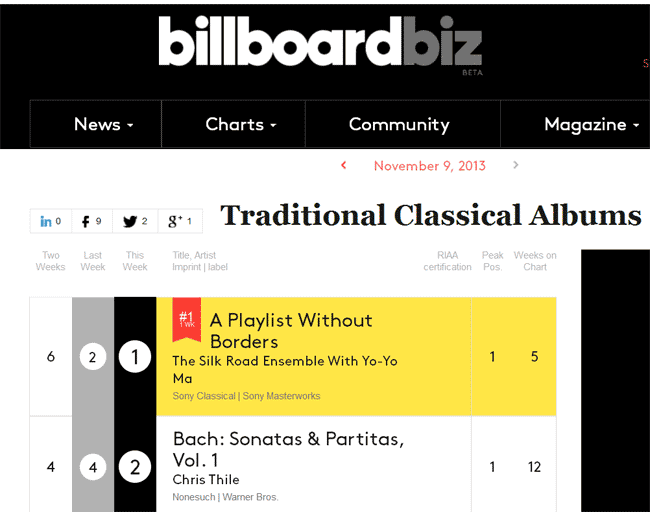Image resolution: width=650 pixels, height=512 pixels.
Task: Share chart on LinkedIn
Action: 51,221
